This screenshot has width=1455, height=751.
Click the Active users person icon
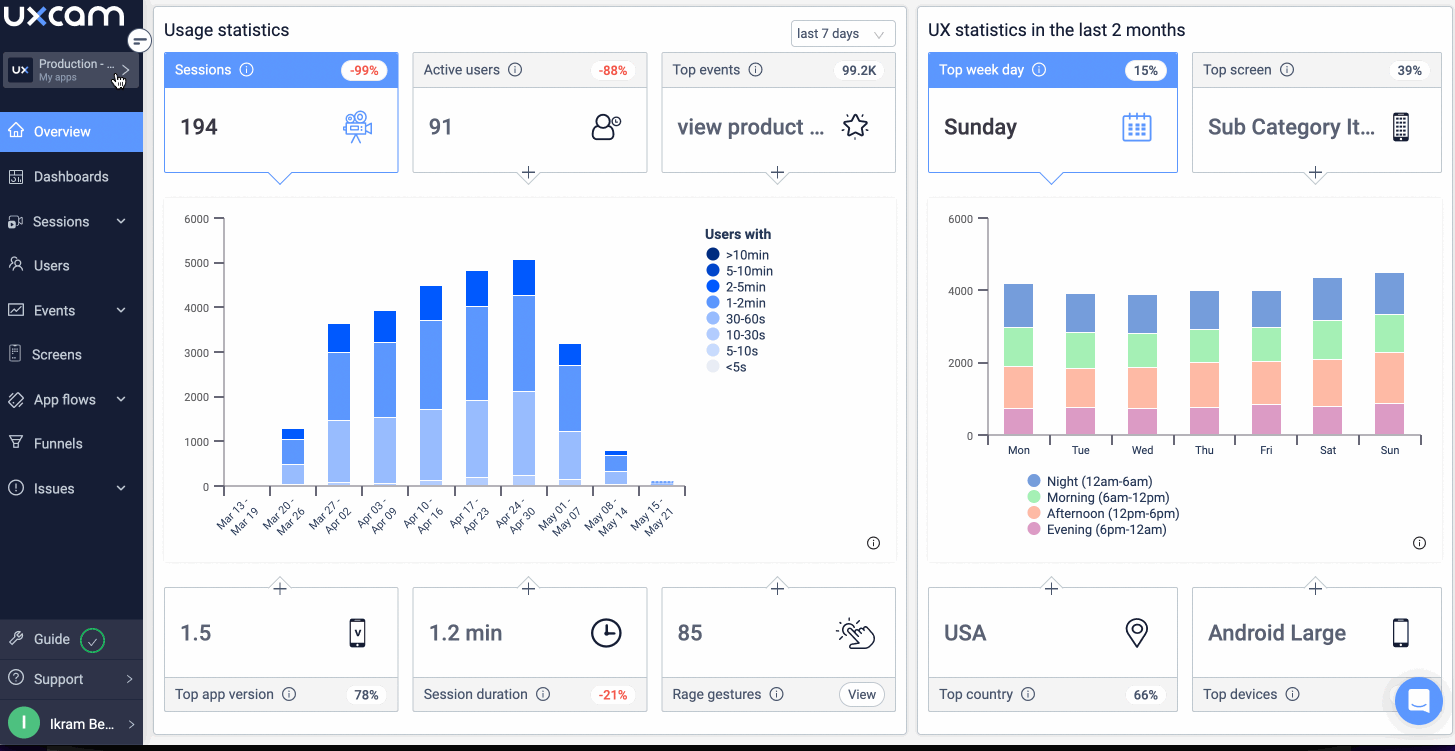pyautogui.click(x=606, y=127)
